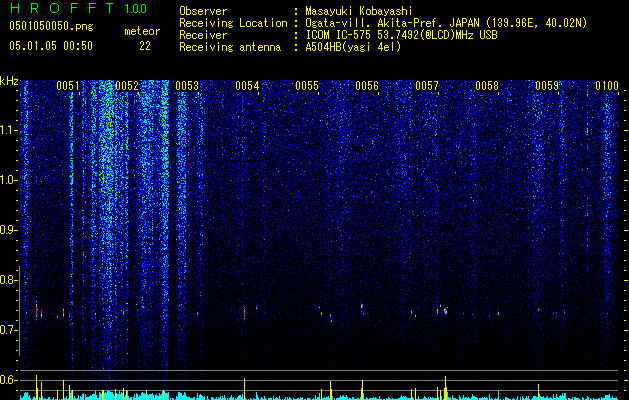Click the 0100 time marker
This screenshot has width=629, height=400.
(607, 86)
